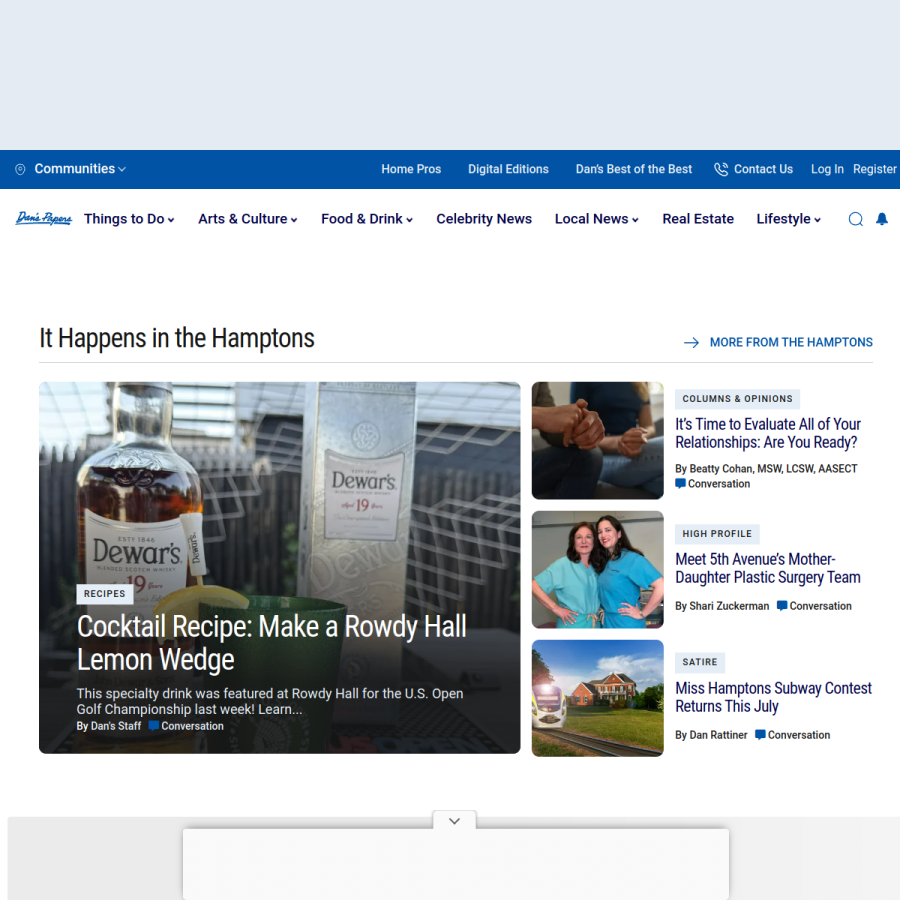Image resolution: width=900 pixels, height=900 pixels.
Task: Expand the Local News chevron
Action: [635, 220]
